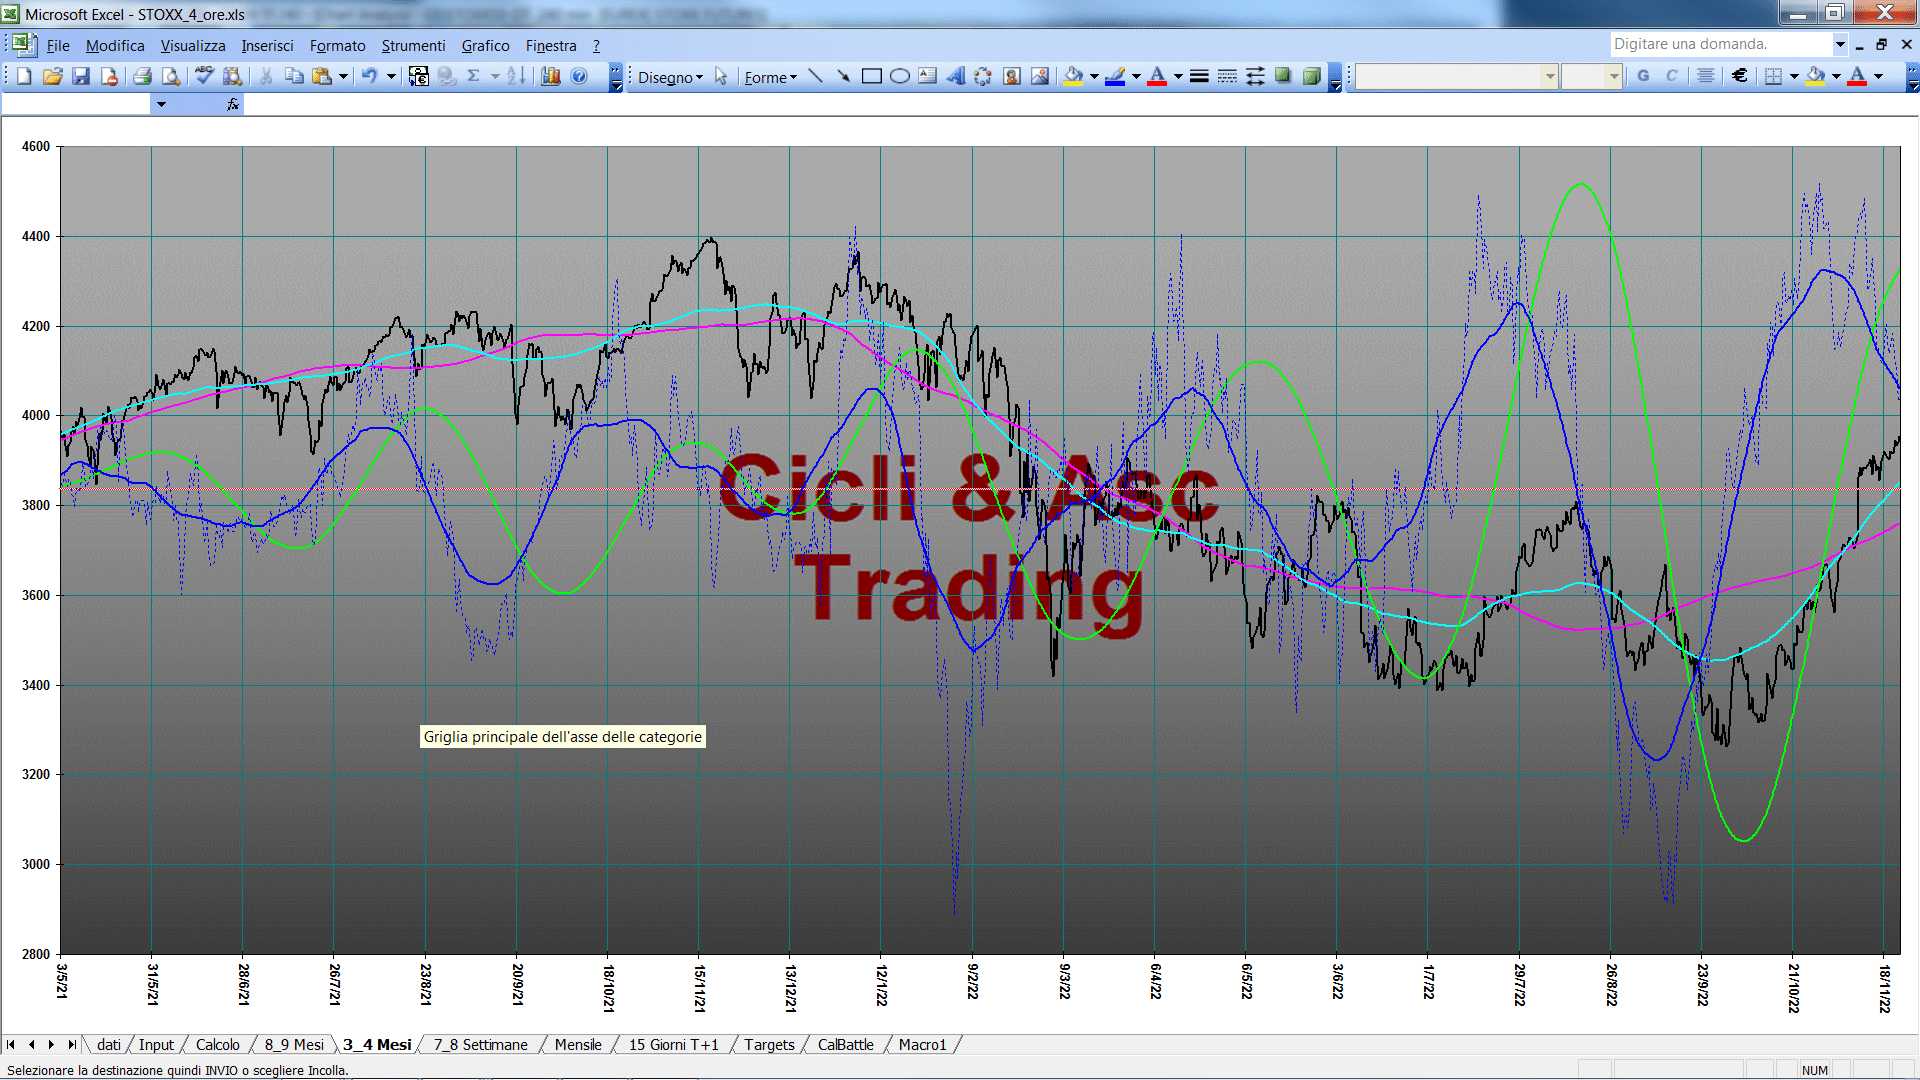Click the fx Insert Function button

pos(233,104)
